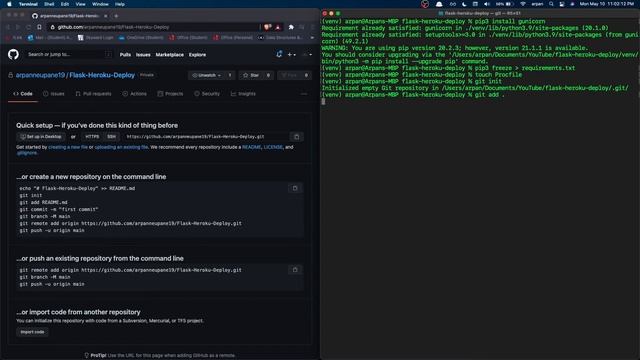Open the Edit menu
This screenshot has height=360, width=640.
click(65, 4)
